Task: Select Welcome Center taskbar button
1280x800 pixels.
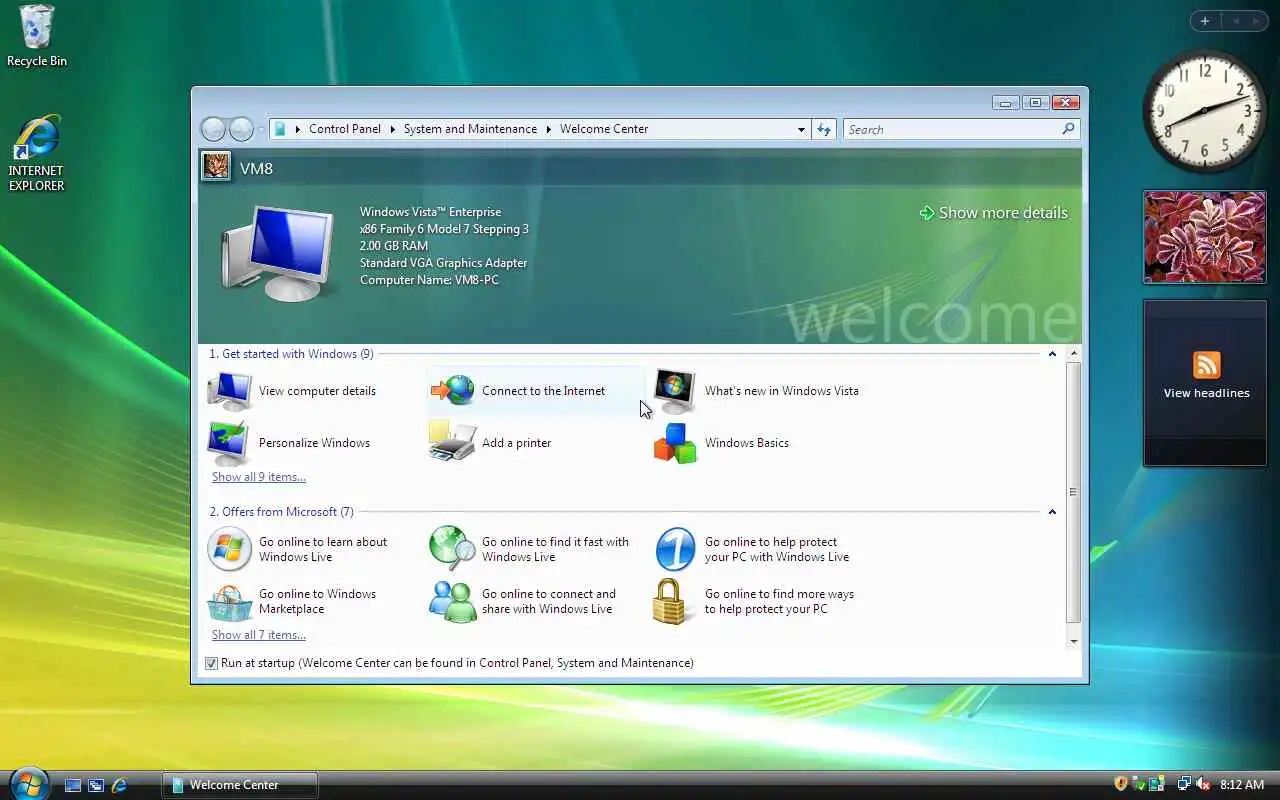Action: click(x=240, y=785)
